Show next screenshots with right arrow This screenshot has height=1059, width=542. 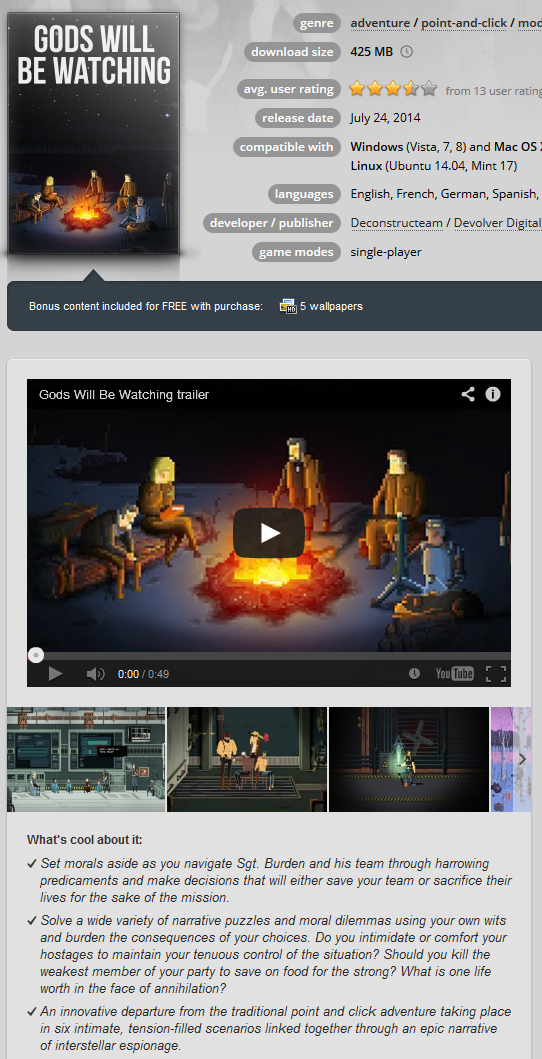521,758
